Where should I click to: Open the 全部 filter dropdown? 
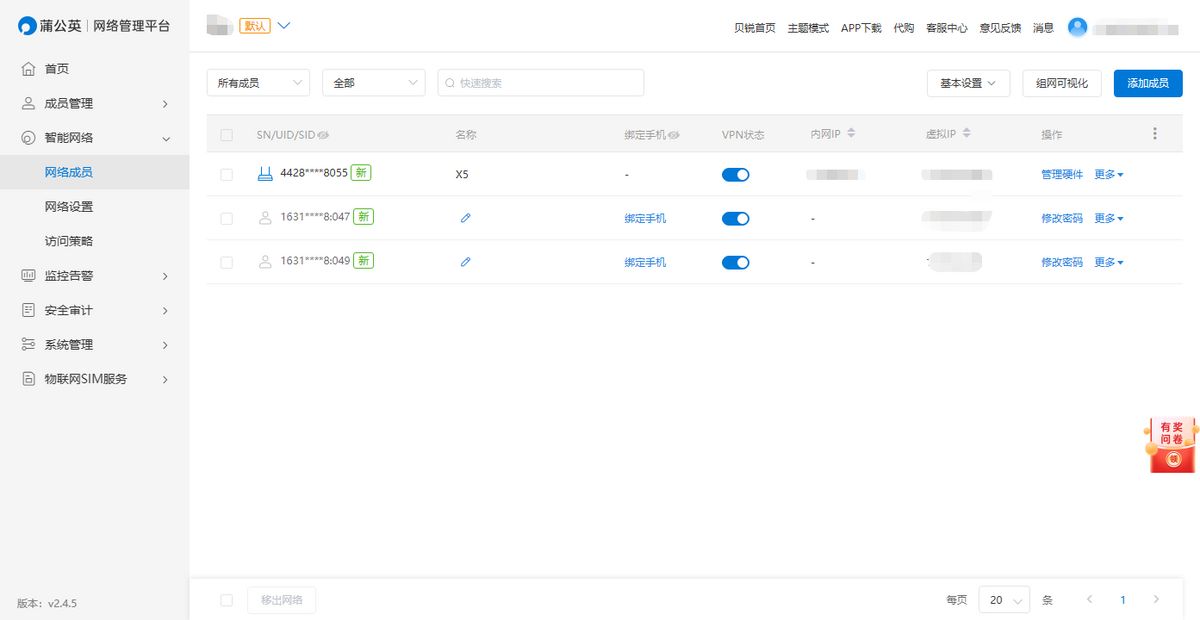pyautogui.click(x=374, y=83)
